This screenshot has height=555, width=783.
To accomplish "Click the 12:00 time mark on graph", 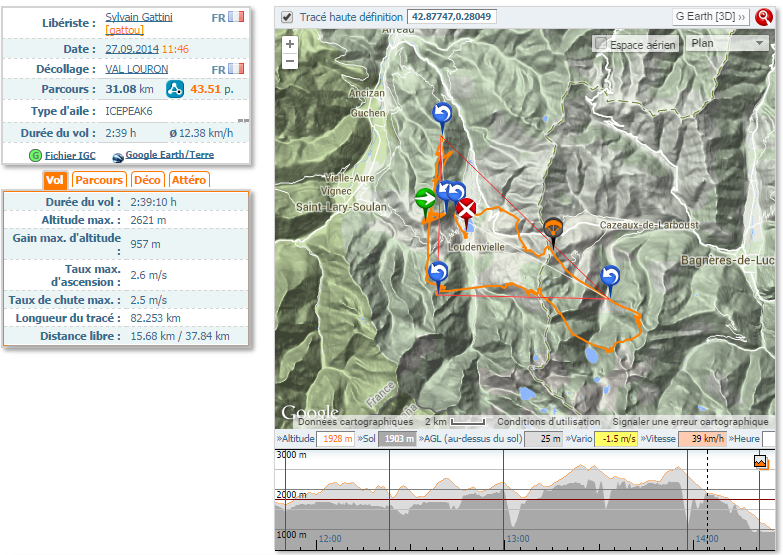I will tap(330, 539).
